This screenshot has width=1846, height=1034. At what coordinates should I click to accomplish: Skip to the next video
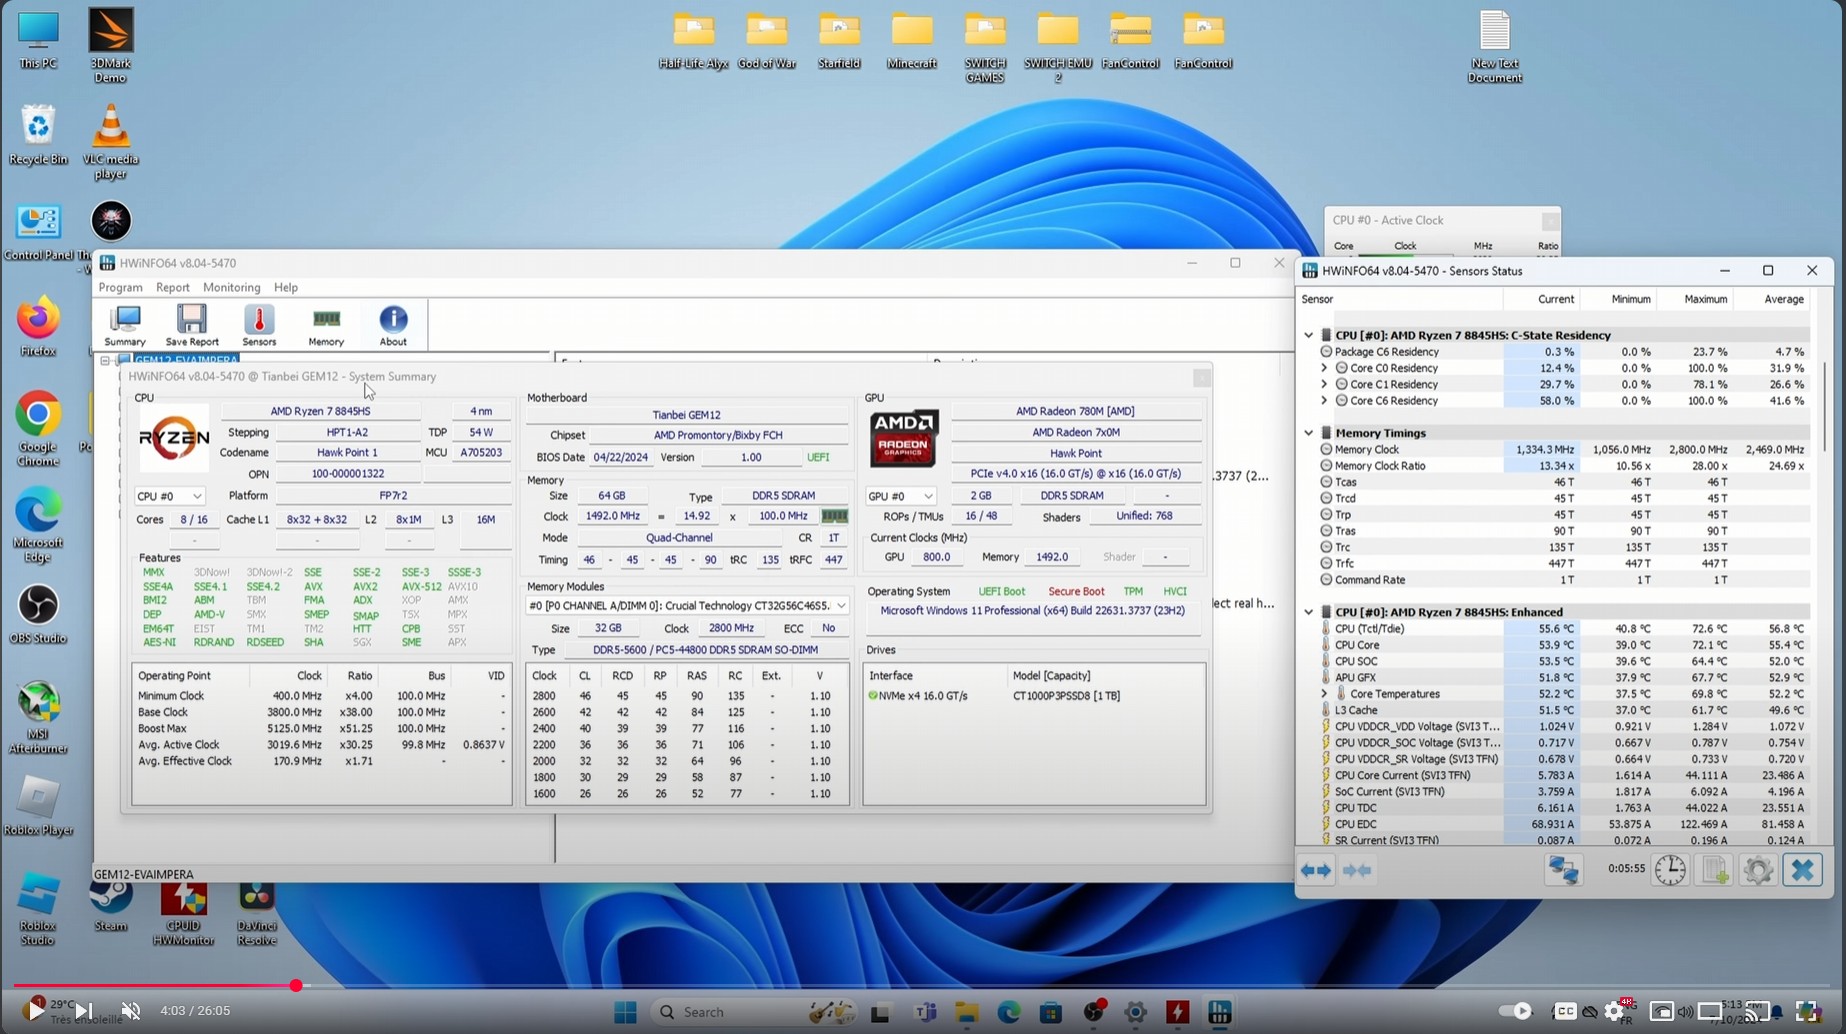click(84, 1011)
